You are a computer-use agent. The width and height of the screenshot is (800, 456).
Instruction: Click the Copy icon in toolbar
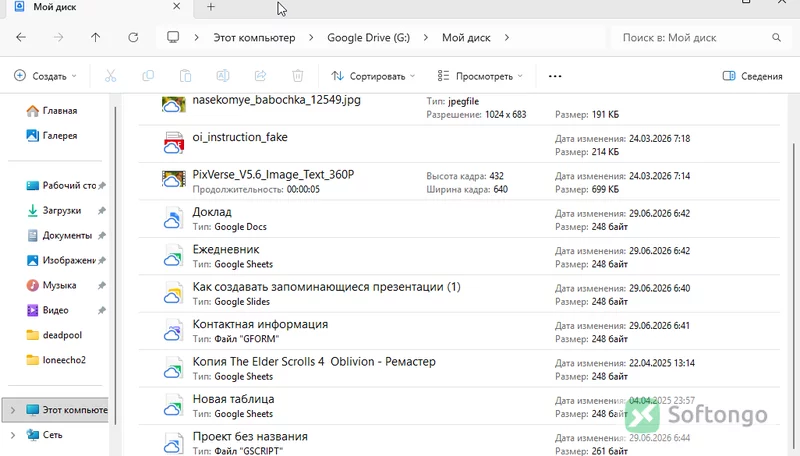[x=148, y=76]
